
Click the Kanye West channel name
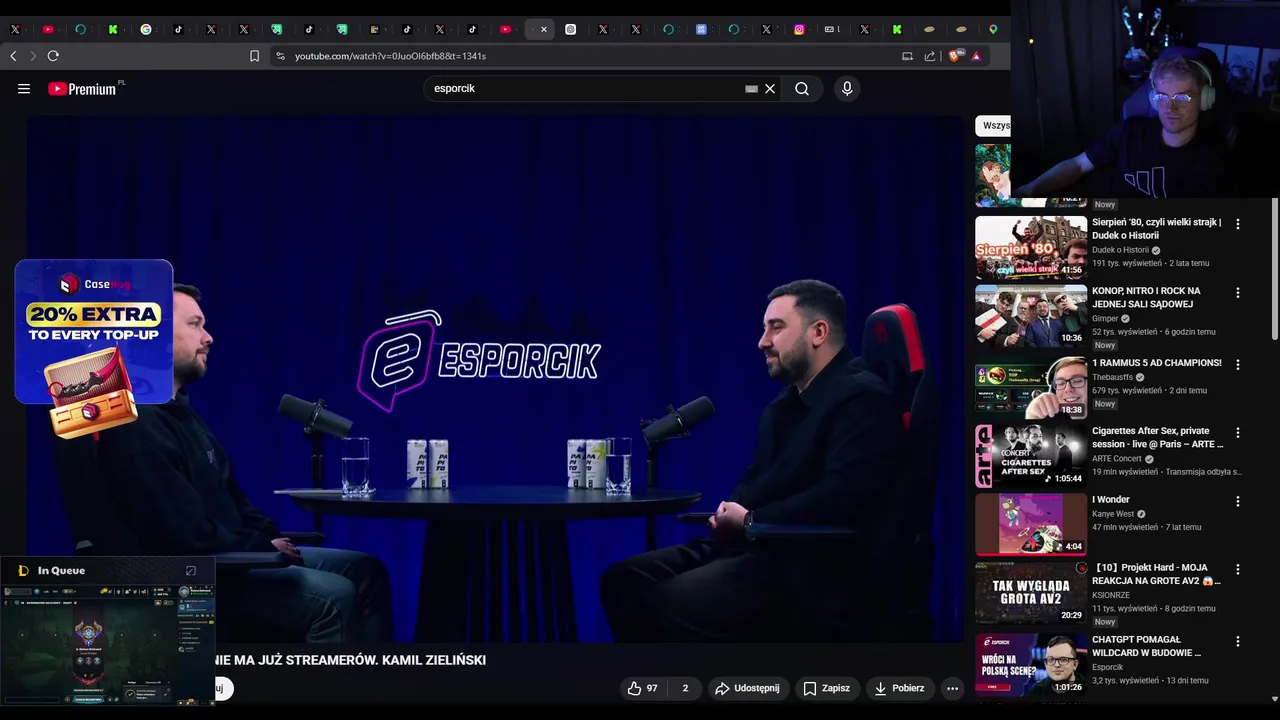pos(1113,514)
